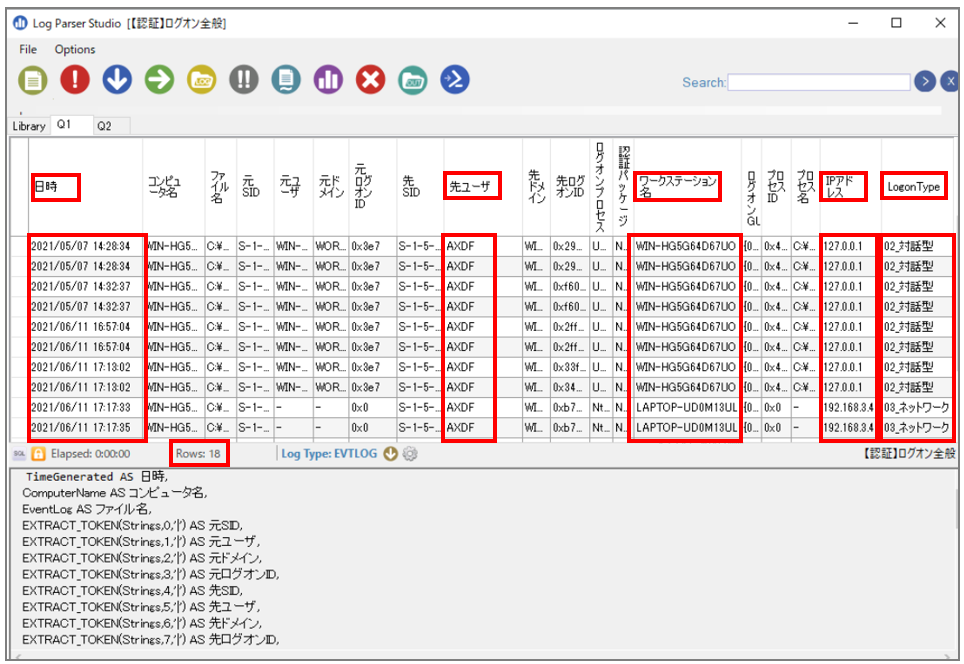Open log type settings gear icon
Image resolution: width=964 pixels, height=664 pixels.
coord(410,454)
